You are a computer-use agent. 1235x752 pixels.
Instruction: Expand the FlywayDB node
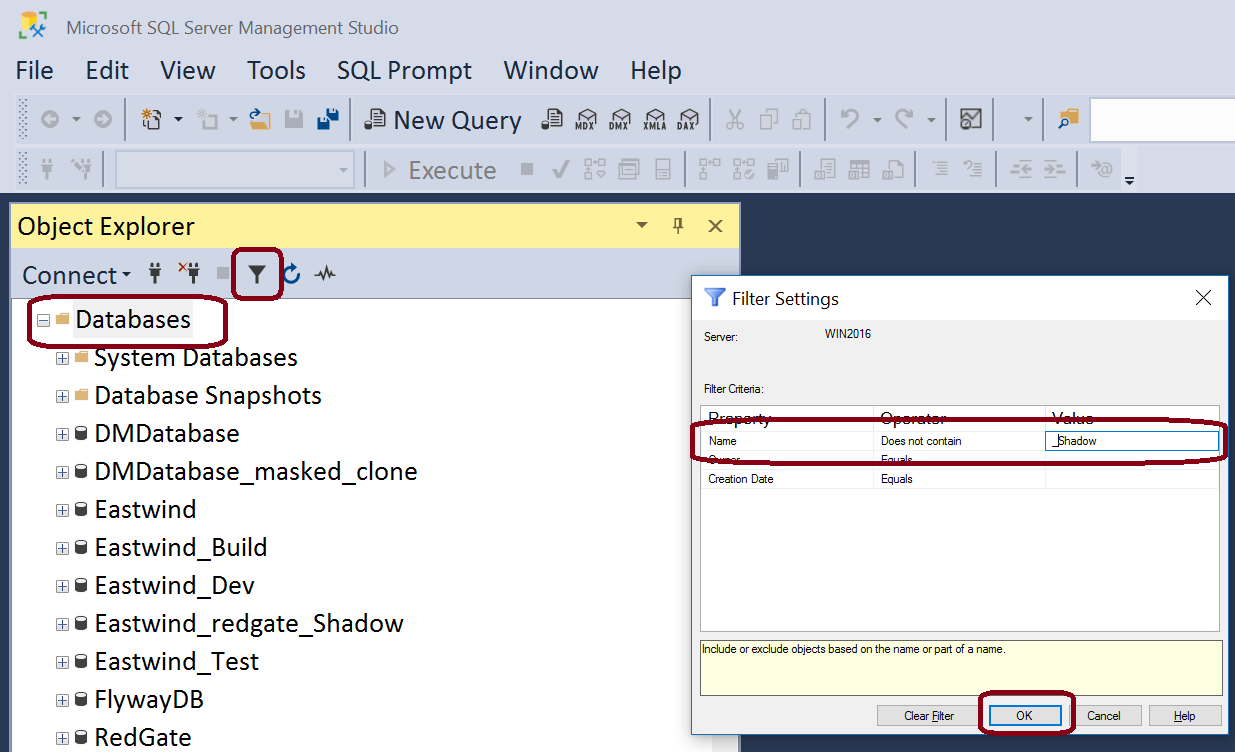pyautogui.click(x=62, y=700)
